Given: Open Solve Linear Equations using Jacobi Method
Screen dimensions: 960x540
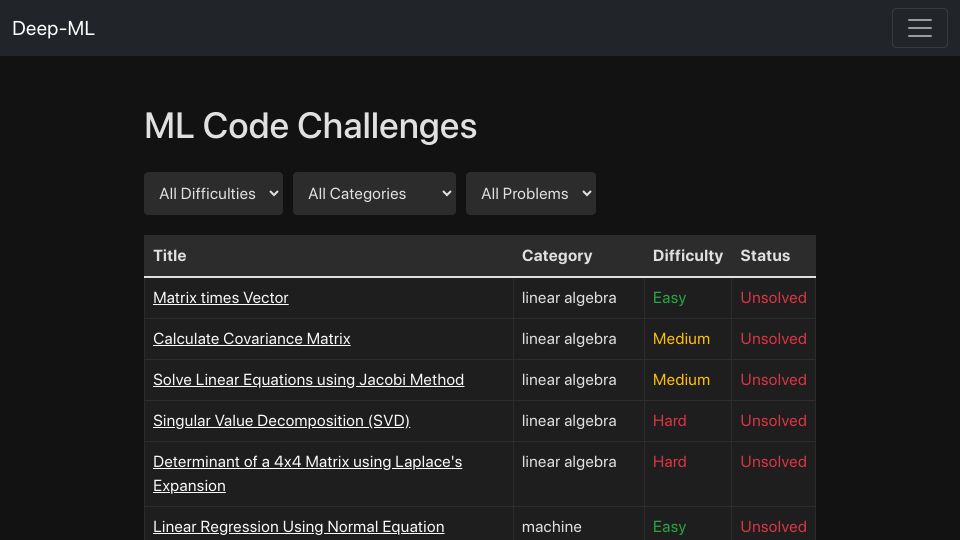Looking at the screenshot, I should click(309, 380).
